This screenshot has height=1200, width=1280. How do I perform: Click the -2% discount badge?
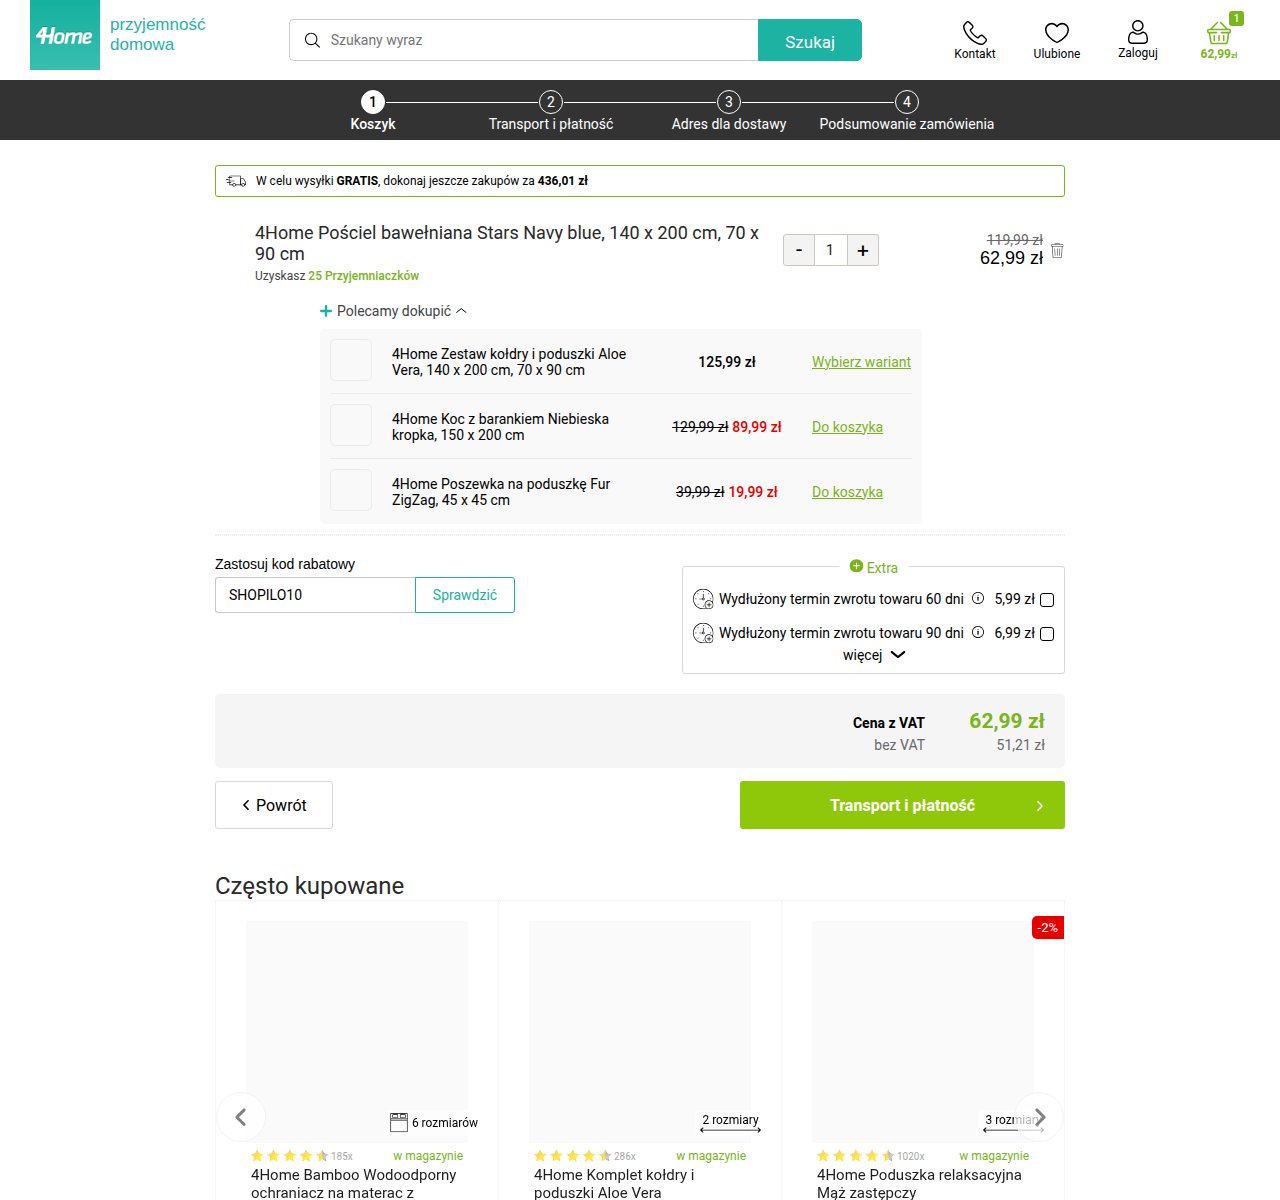(1047, 928)
